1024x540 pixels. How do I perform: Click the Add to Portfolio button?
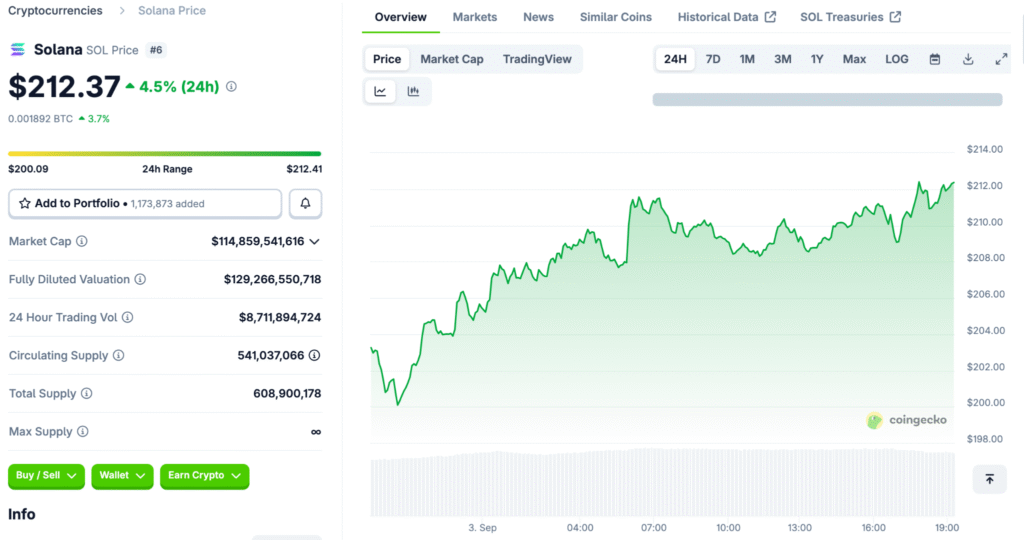click(x=145, y=204)
